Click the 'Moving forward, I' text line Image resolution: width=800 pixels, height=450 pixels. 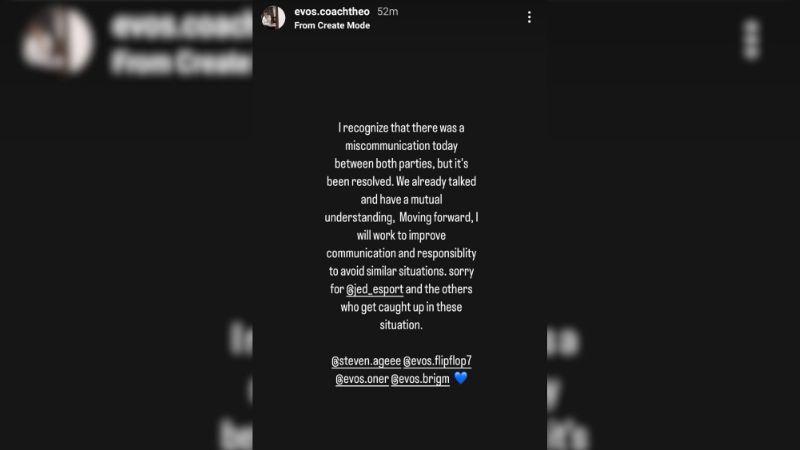click(439, 217)
